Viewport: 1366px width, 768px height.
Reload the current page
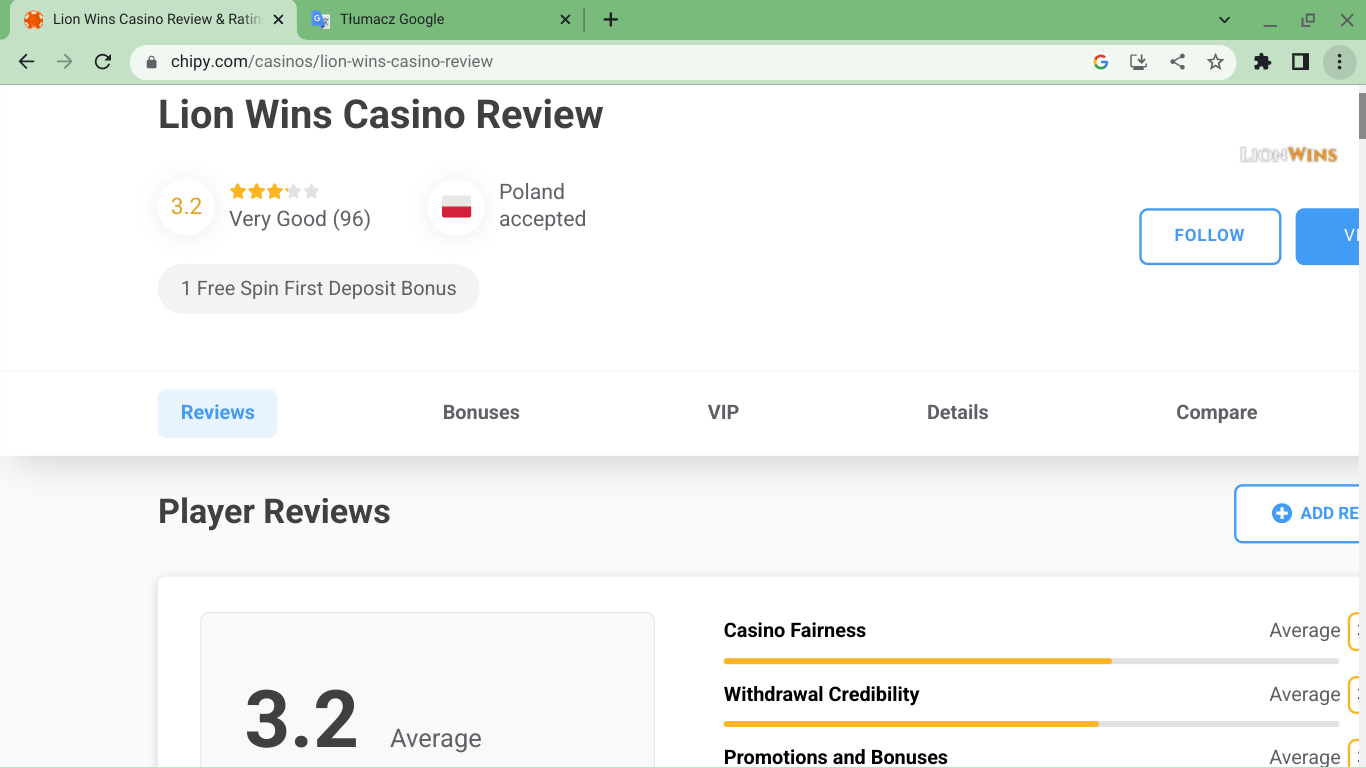(x=102, y=62)
